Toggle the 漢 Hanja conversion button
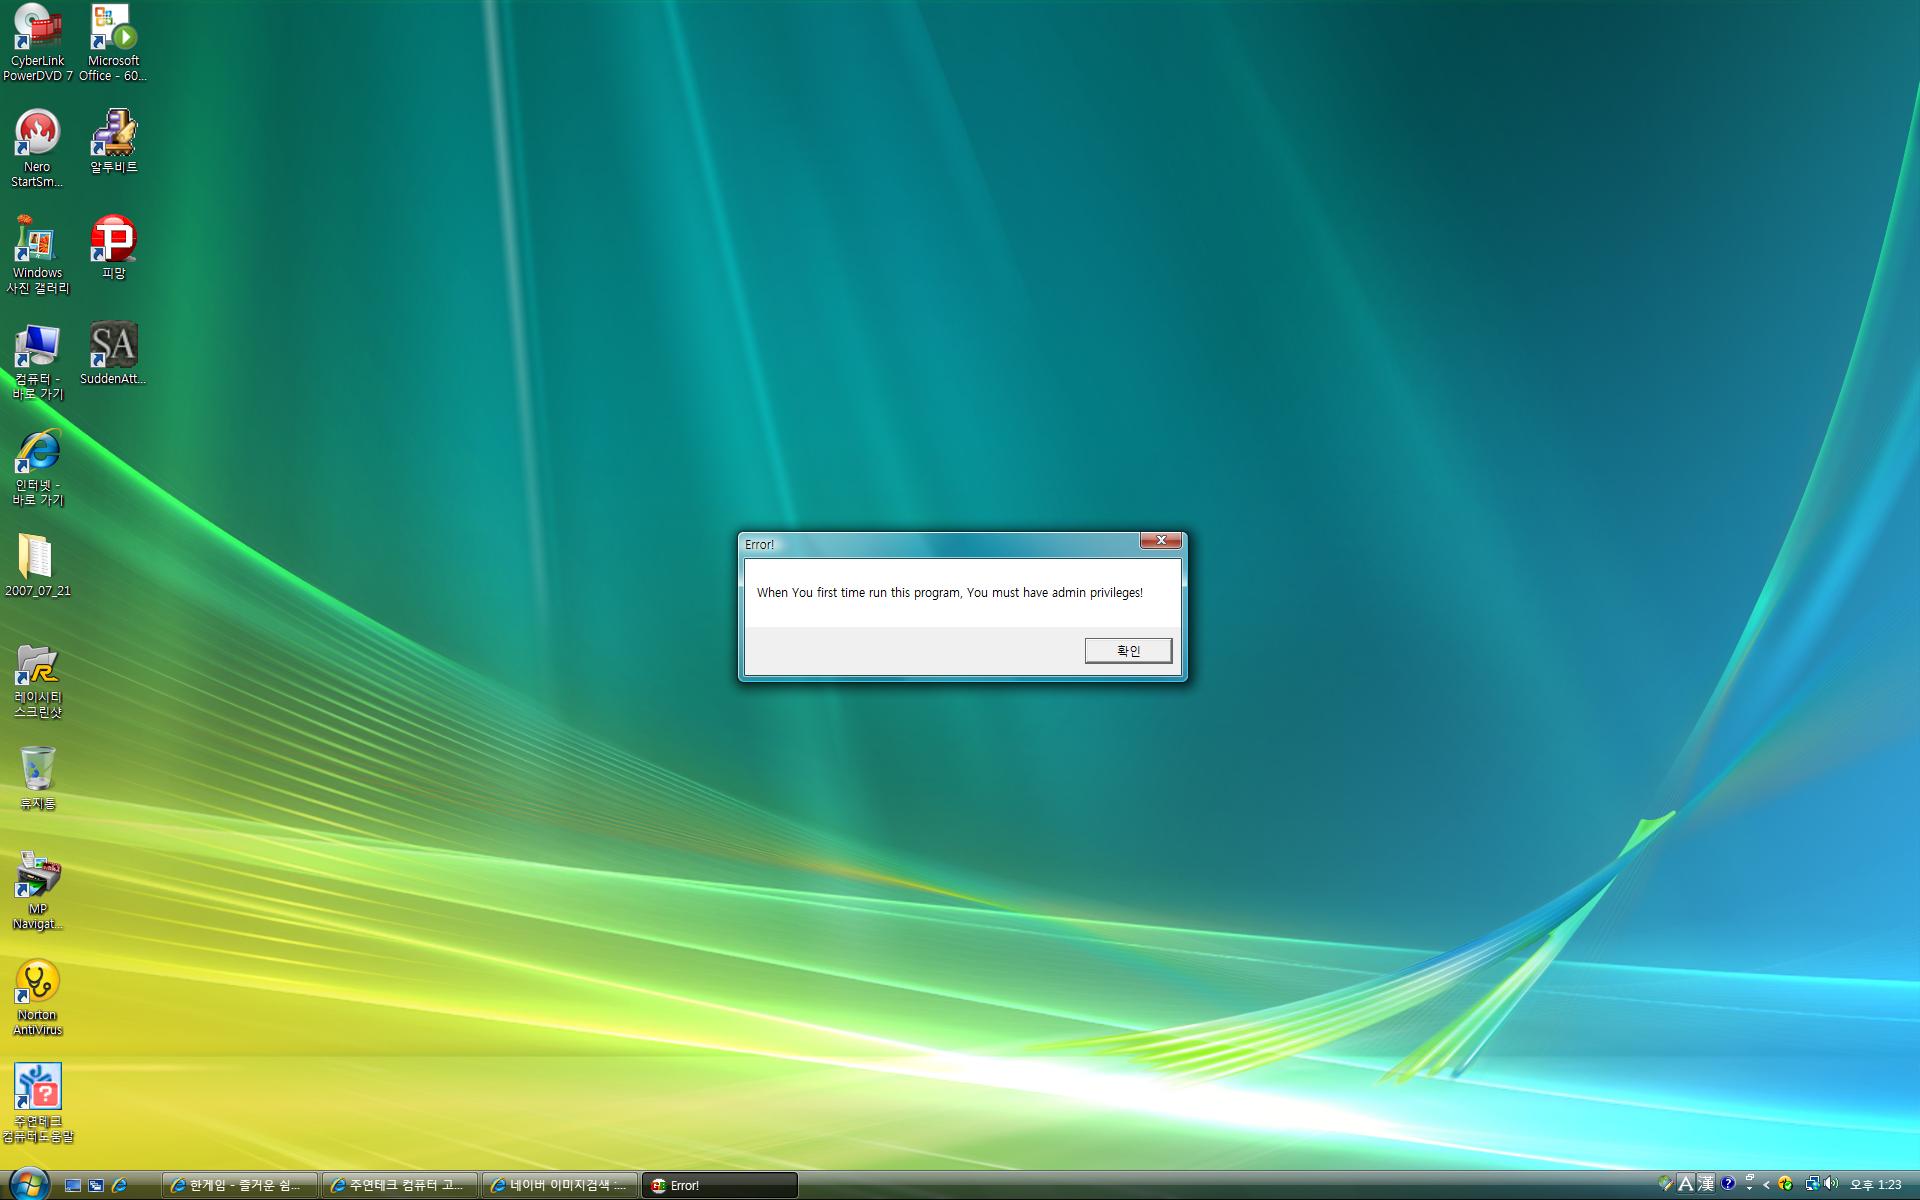The height and width of the screenshot is (1200, 1920). [1706, 1184]
